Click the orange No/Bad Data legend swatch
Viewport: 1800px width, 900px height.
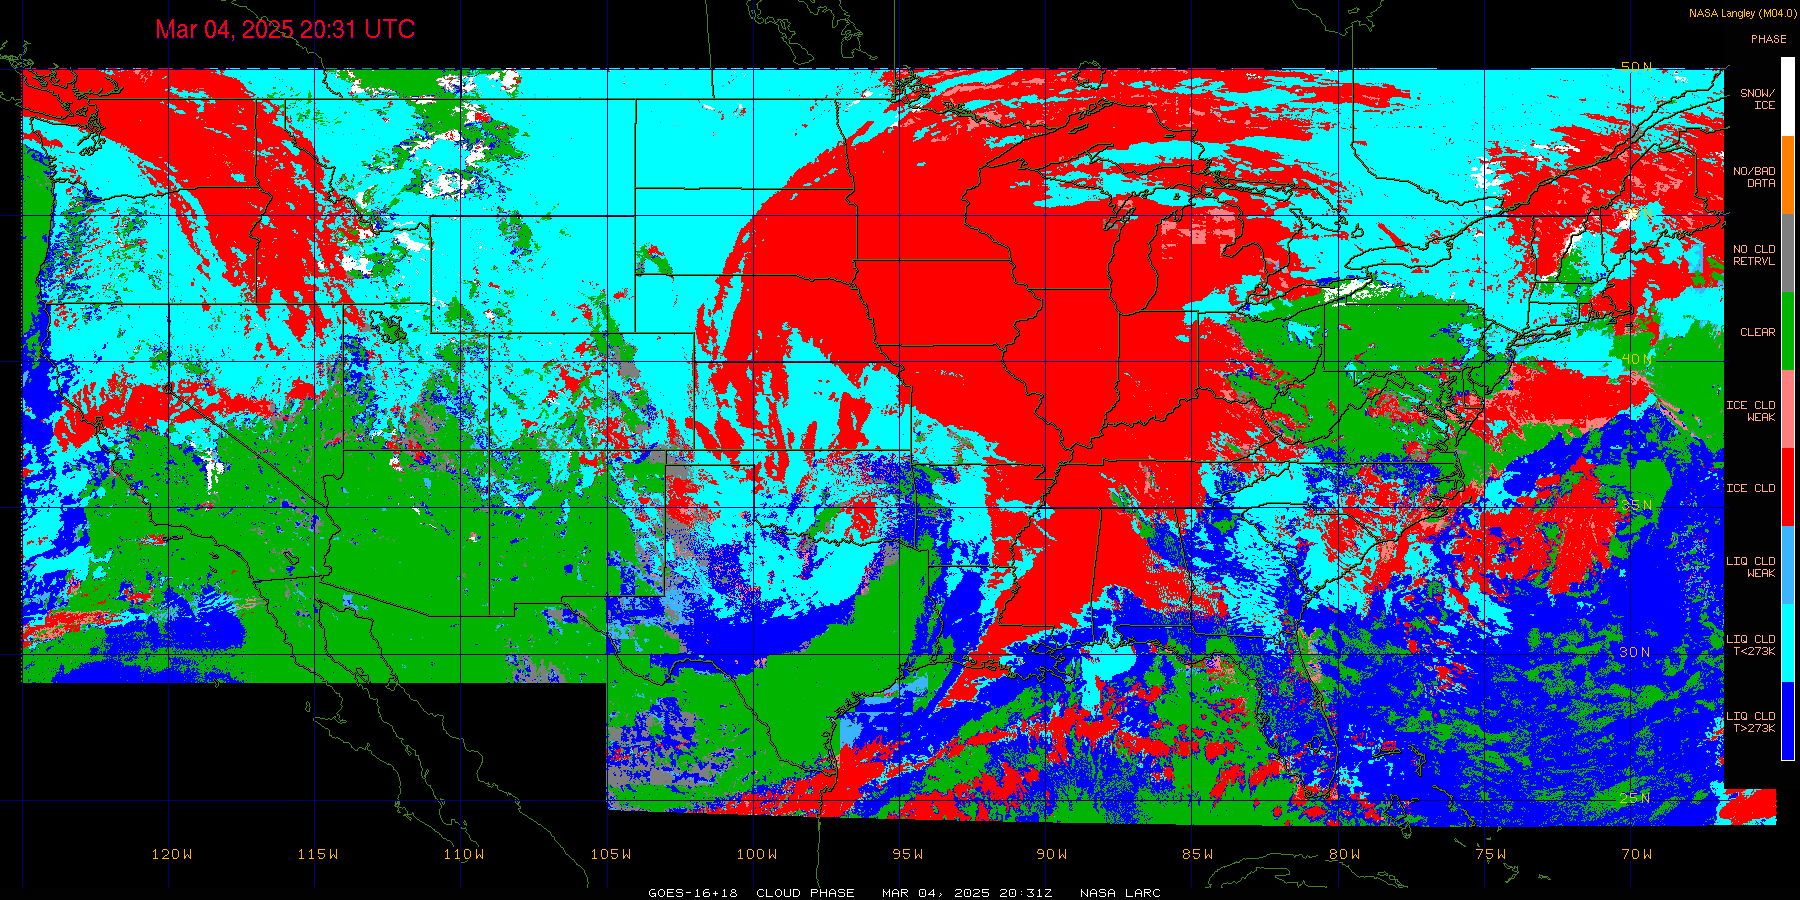coord(1788,175)
